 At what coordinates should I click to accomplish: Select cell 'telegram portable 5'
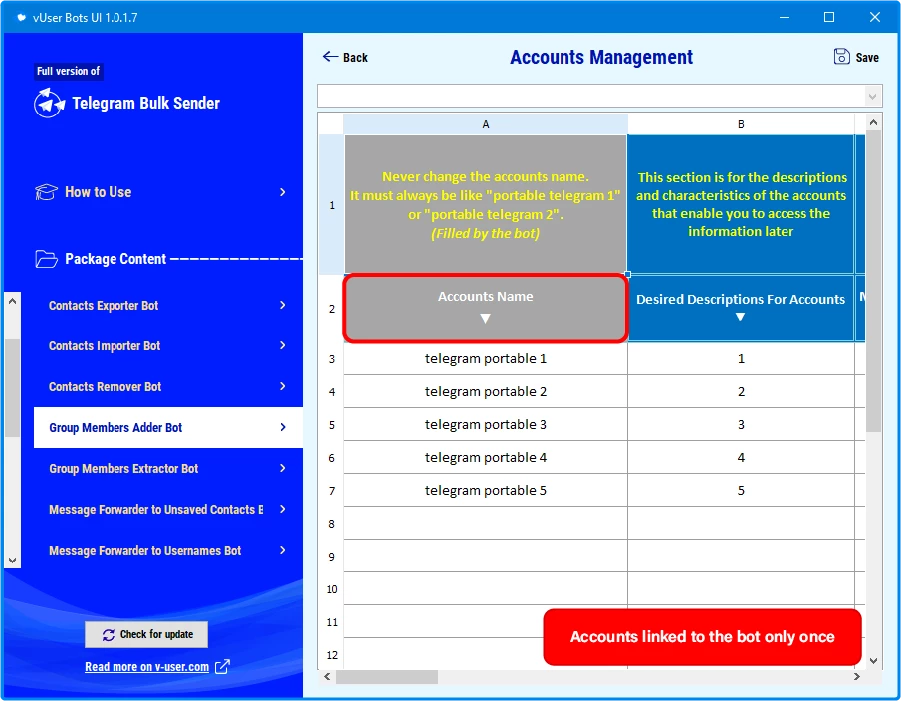coord(486,491)
